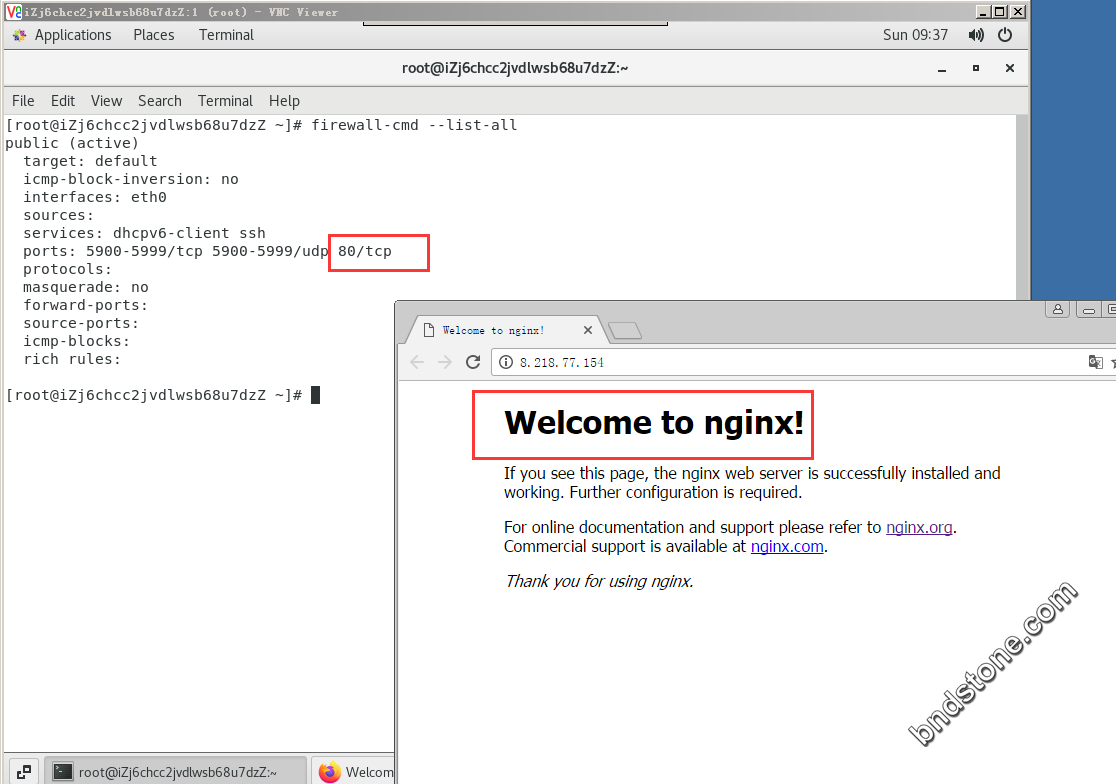Click the translate page icon in address bar

click(x=1095, y=362)
